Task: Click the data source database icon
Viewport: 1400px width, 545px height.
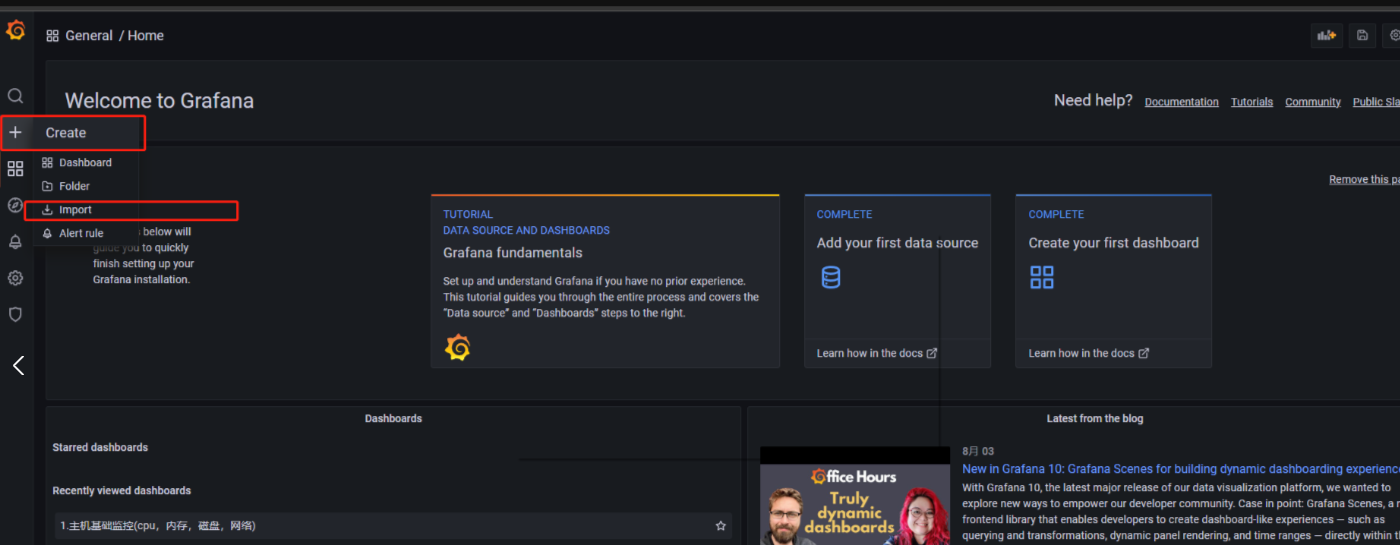Action: [x=831, y=277]
